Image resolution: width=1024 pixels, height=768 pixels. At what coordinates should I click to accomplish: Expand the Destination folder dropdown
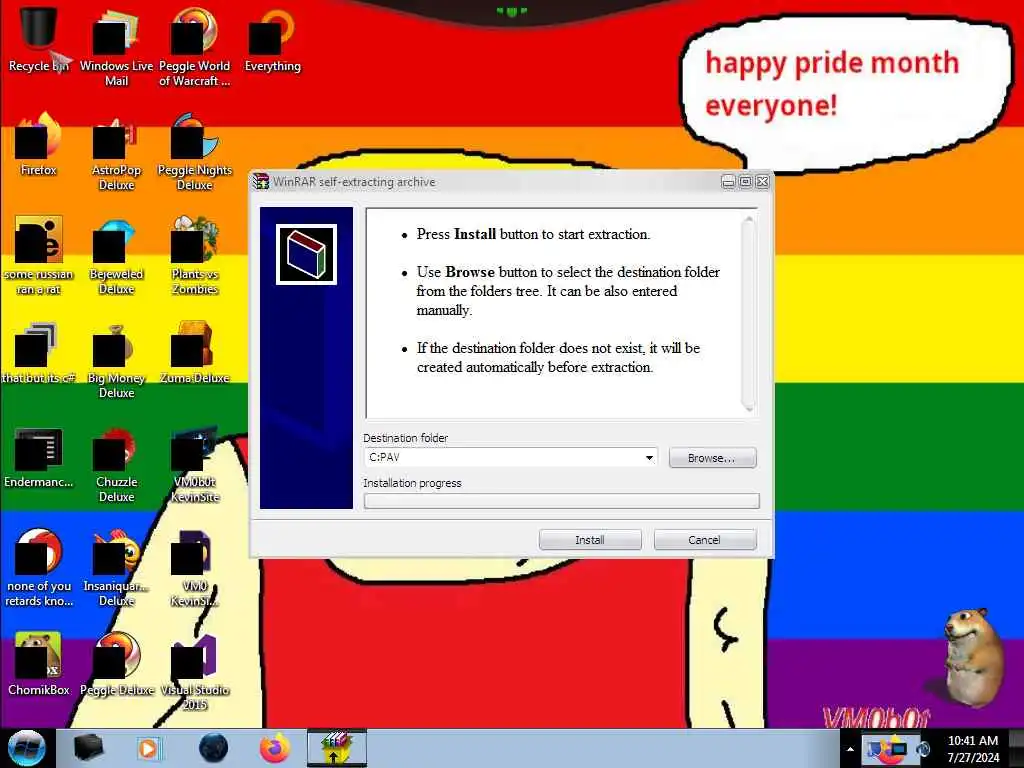pyautogui.click(x=649, y=458)
